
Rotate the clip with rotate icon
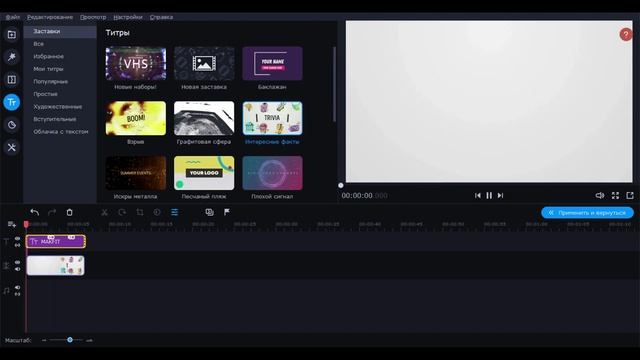122,212
